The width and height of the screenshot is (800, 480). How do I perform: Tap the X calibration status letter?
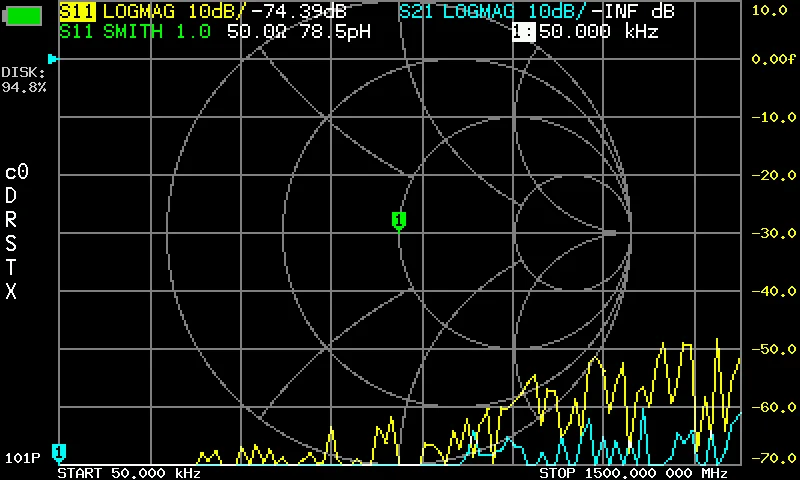click(x=11, y=291)
